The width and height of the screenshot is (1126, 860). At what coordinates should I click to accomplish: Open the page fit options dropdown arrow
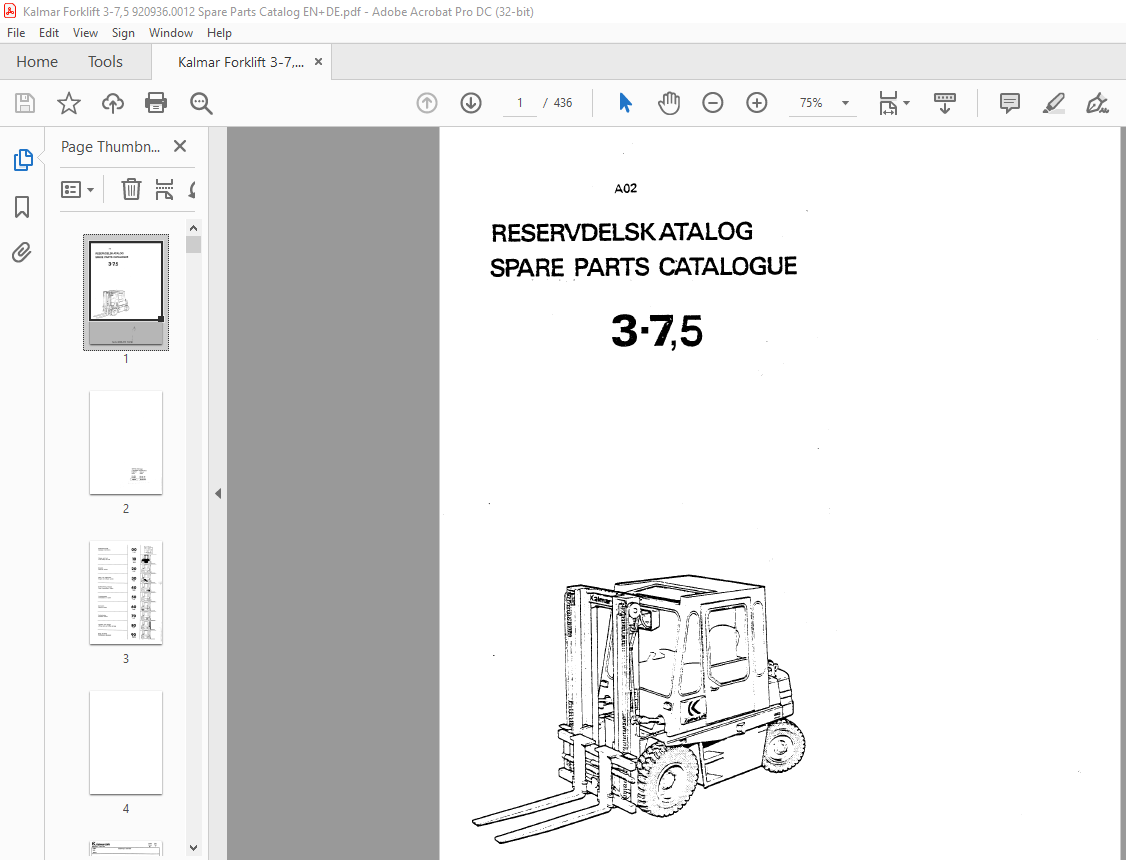[x=906, y=103]
